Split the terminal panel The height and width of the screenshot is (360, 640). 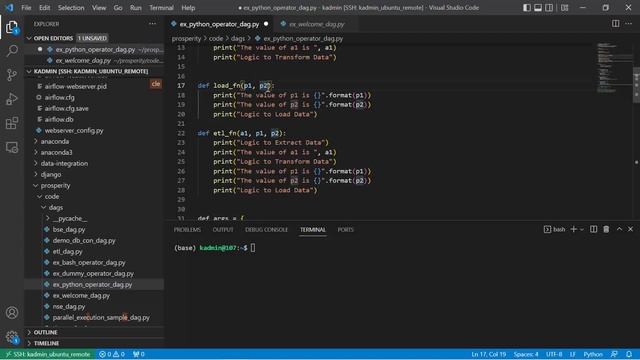click(x=593, y=229)
